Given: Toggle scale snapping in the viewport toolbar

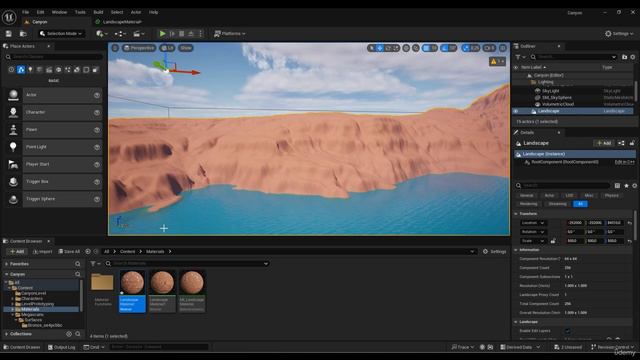Looking at the screenshot, I should (x=466, y=48).
